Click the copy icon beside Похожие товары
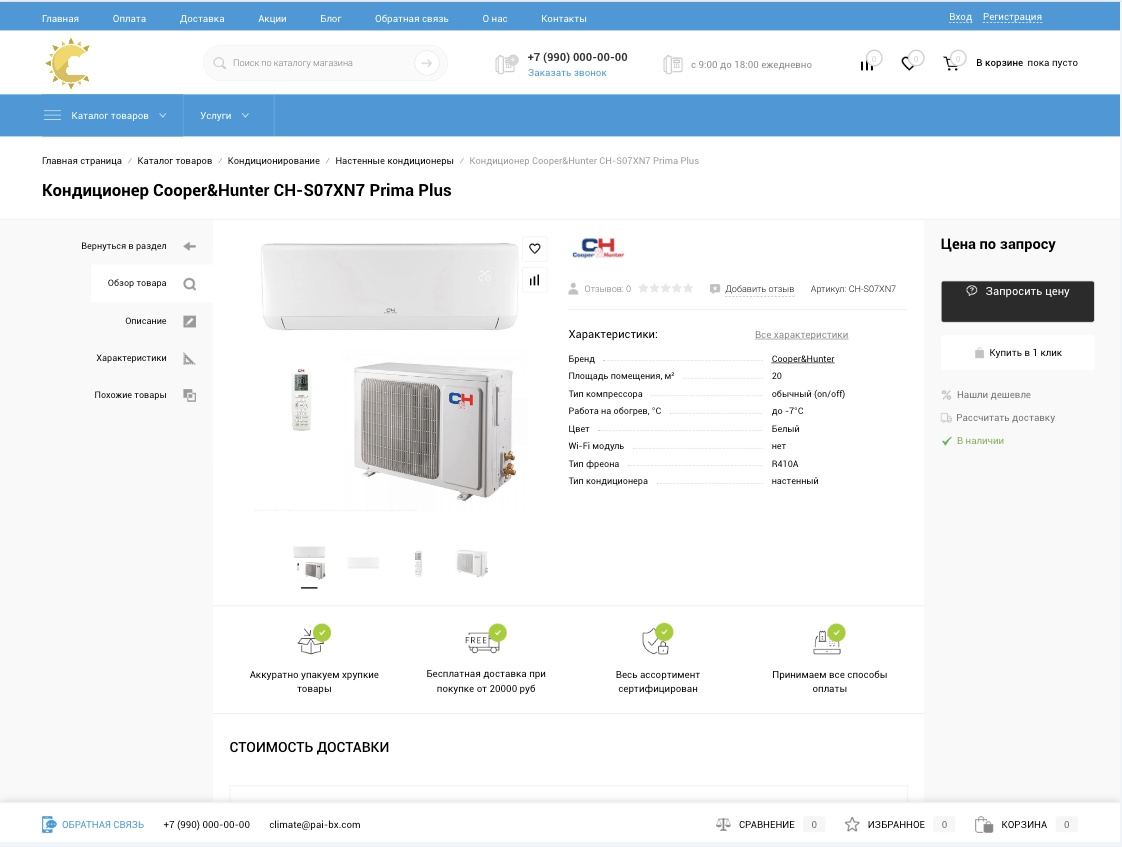 click(x=190, y=396)
